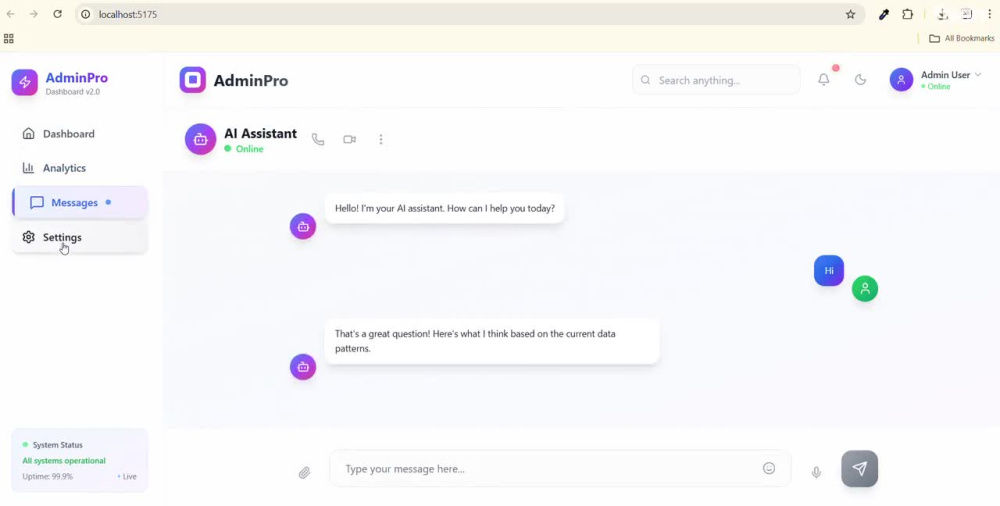Click bot avatar beside the Hello message
This screenshot has width=1000, height=506.
(x=303, y=227)
